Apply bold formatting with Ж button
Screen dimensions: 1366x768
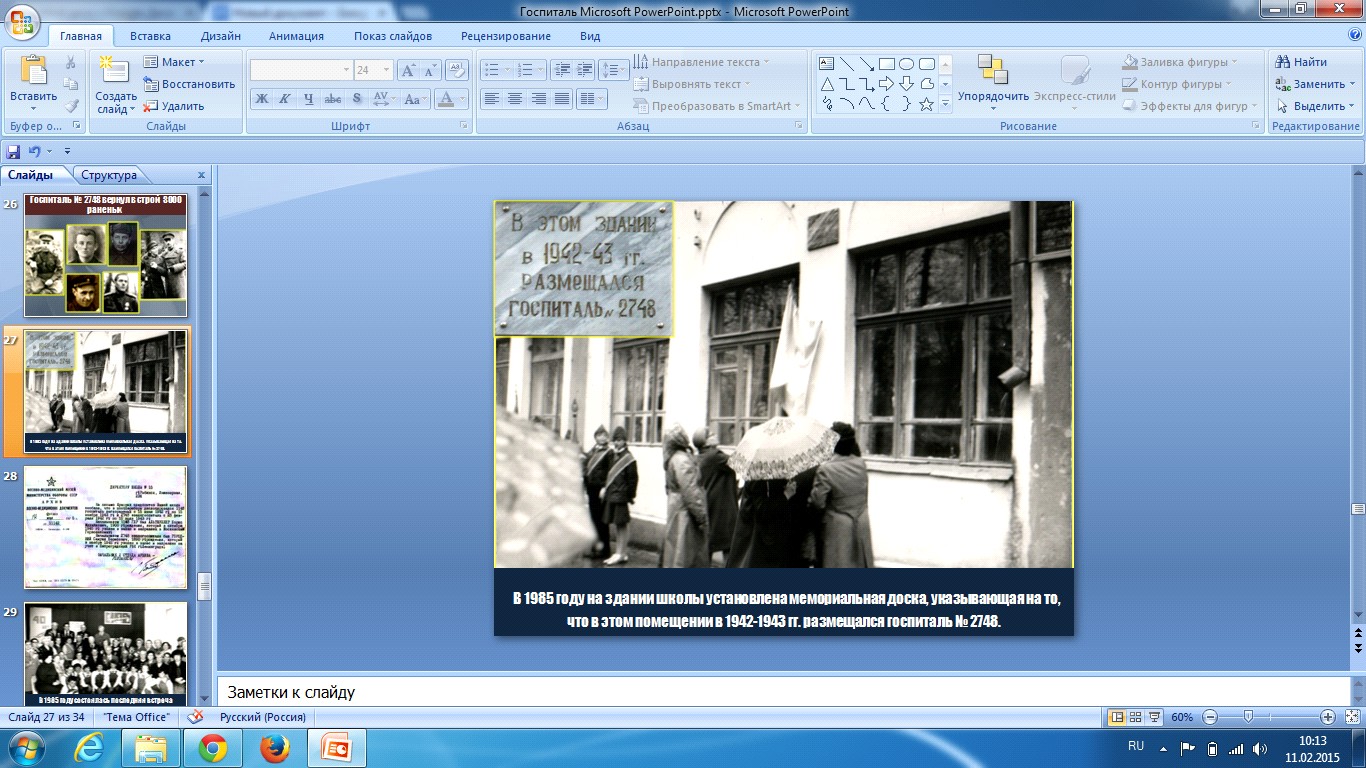point(262,98)
